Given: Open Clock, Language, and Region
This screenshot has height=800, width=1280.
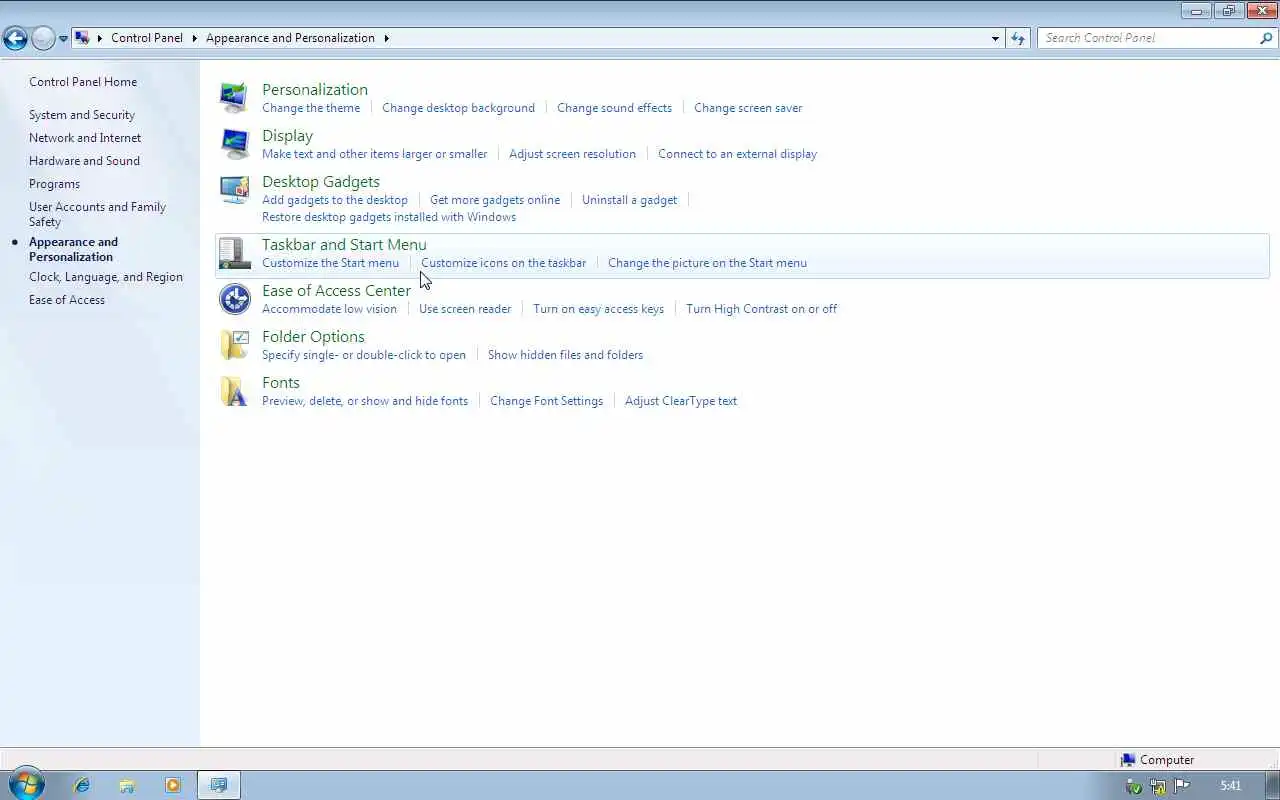Looking at the screenshot, I should tap(106, 277).
